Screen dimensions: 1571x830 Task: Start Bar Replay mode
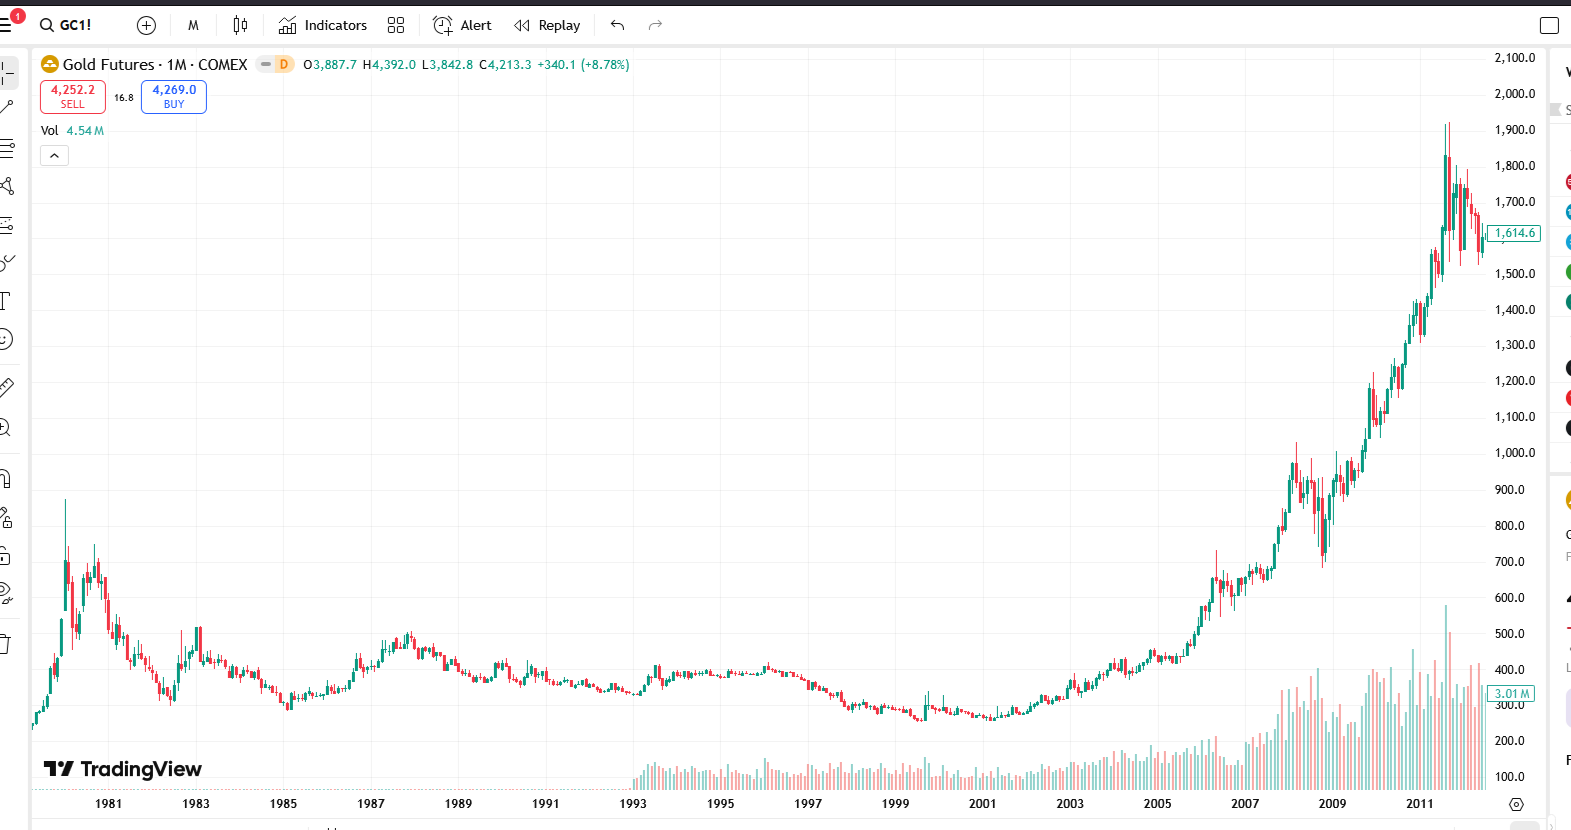click(x=547, y=25)
